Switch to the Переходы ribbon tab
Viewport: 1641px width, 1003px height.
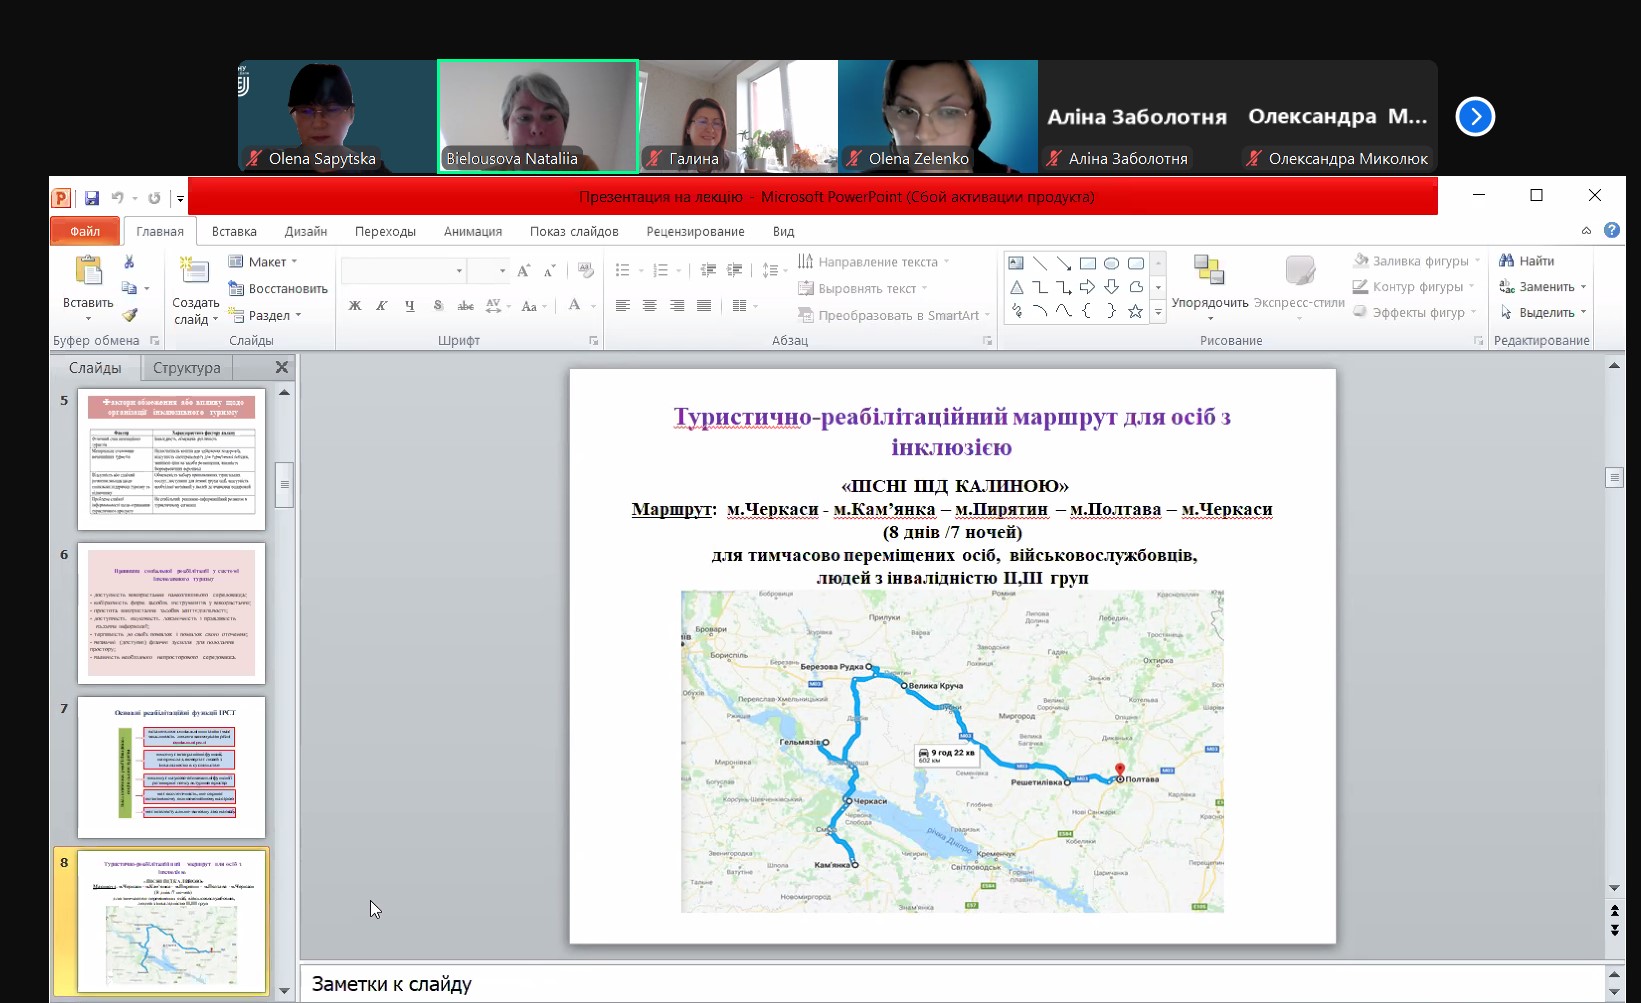pyautogui.click(x=385, y=231)
